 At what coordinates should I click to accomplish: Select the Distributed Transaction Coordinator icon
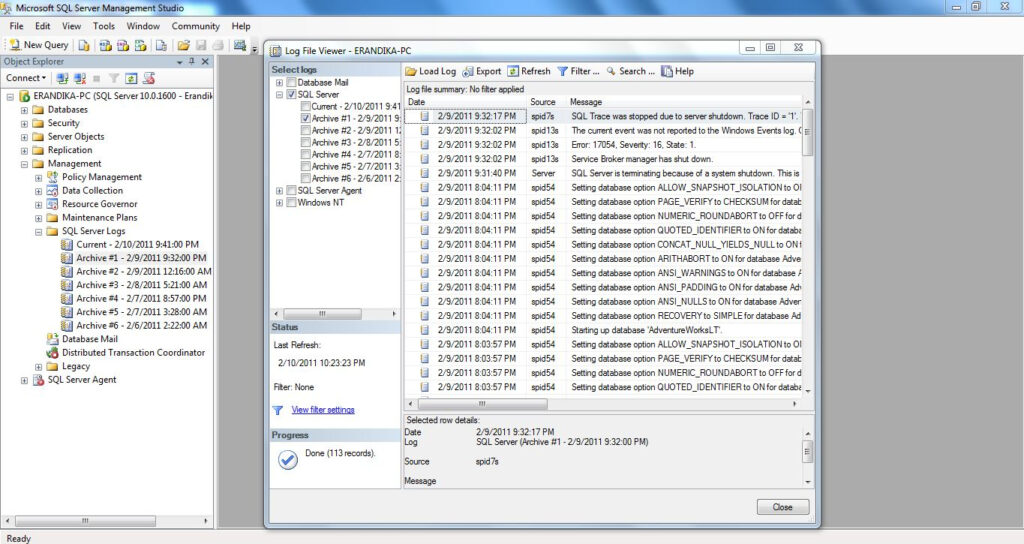click(52, 353)
